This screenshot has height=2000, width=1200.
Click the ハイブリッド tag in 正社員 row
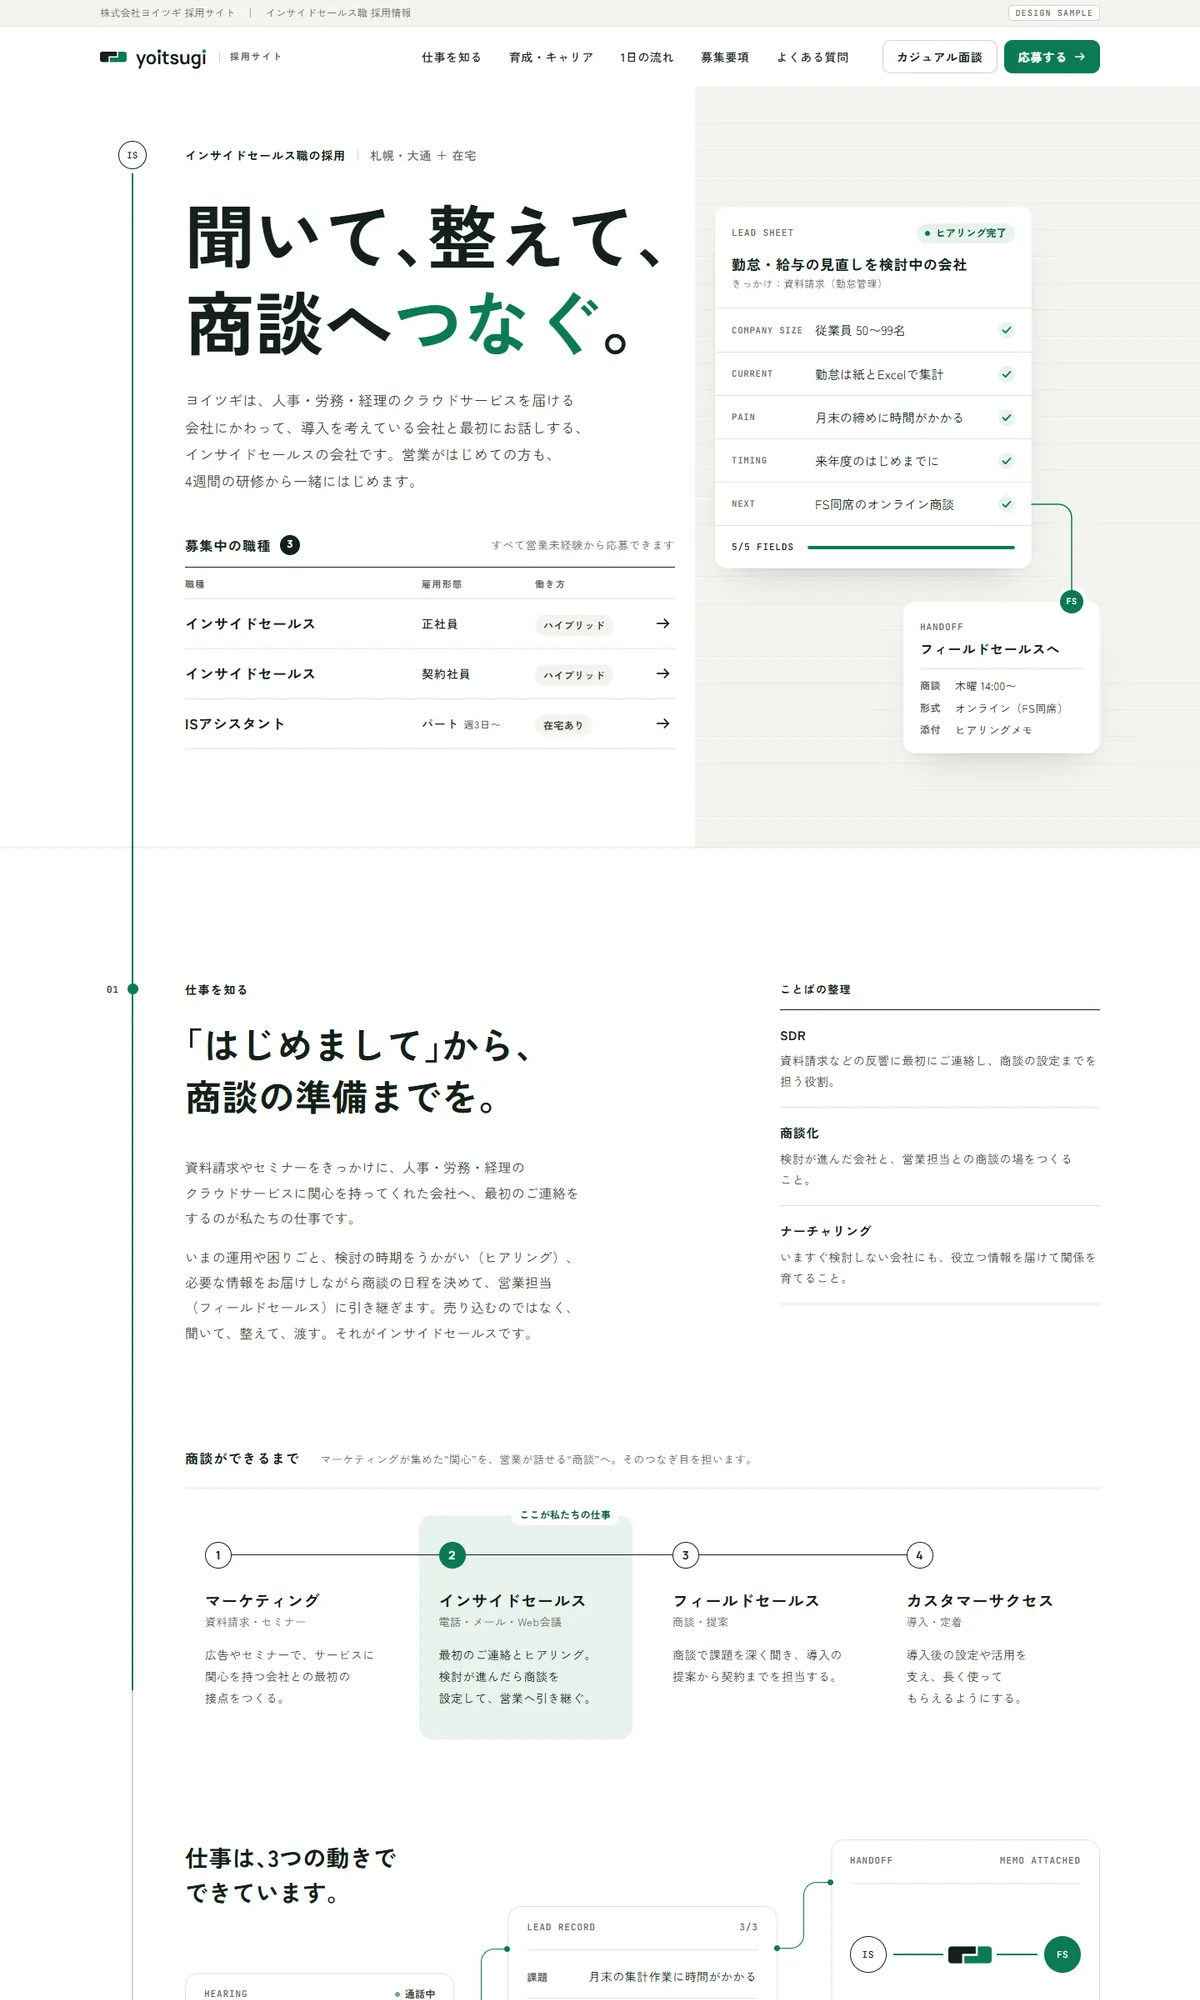[x=574, y=625]
